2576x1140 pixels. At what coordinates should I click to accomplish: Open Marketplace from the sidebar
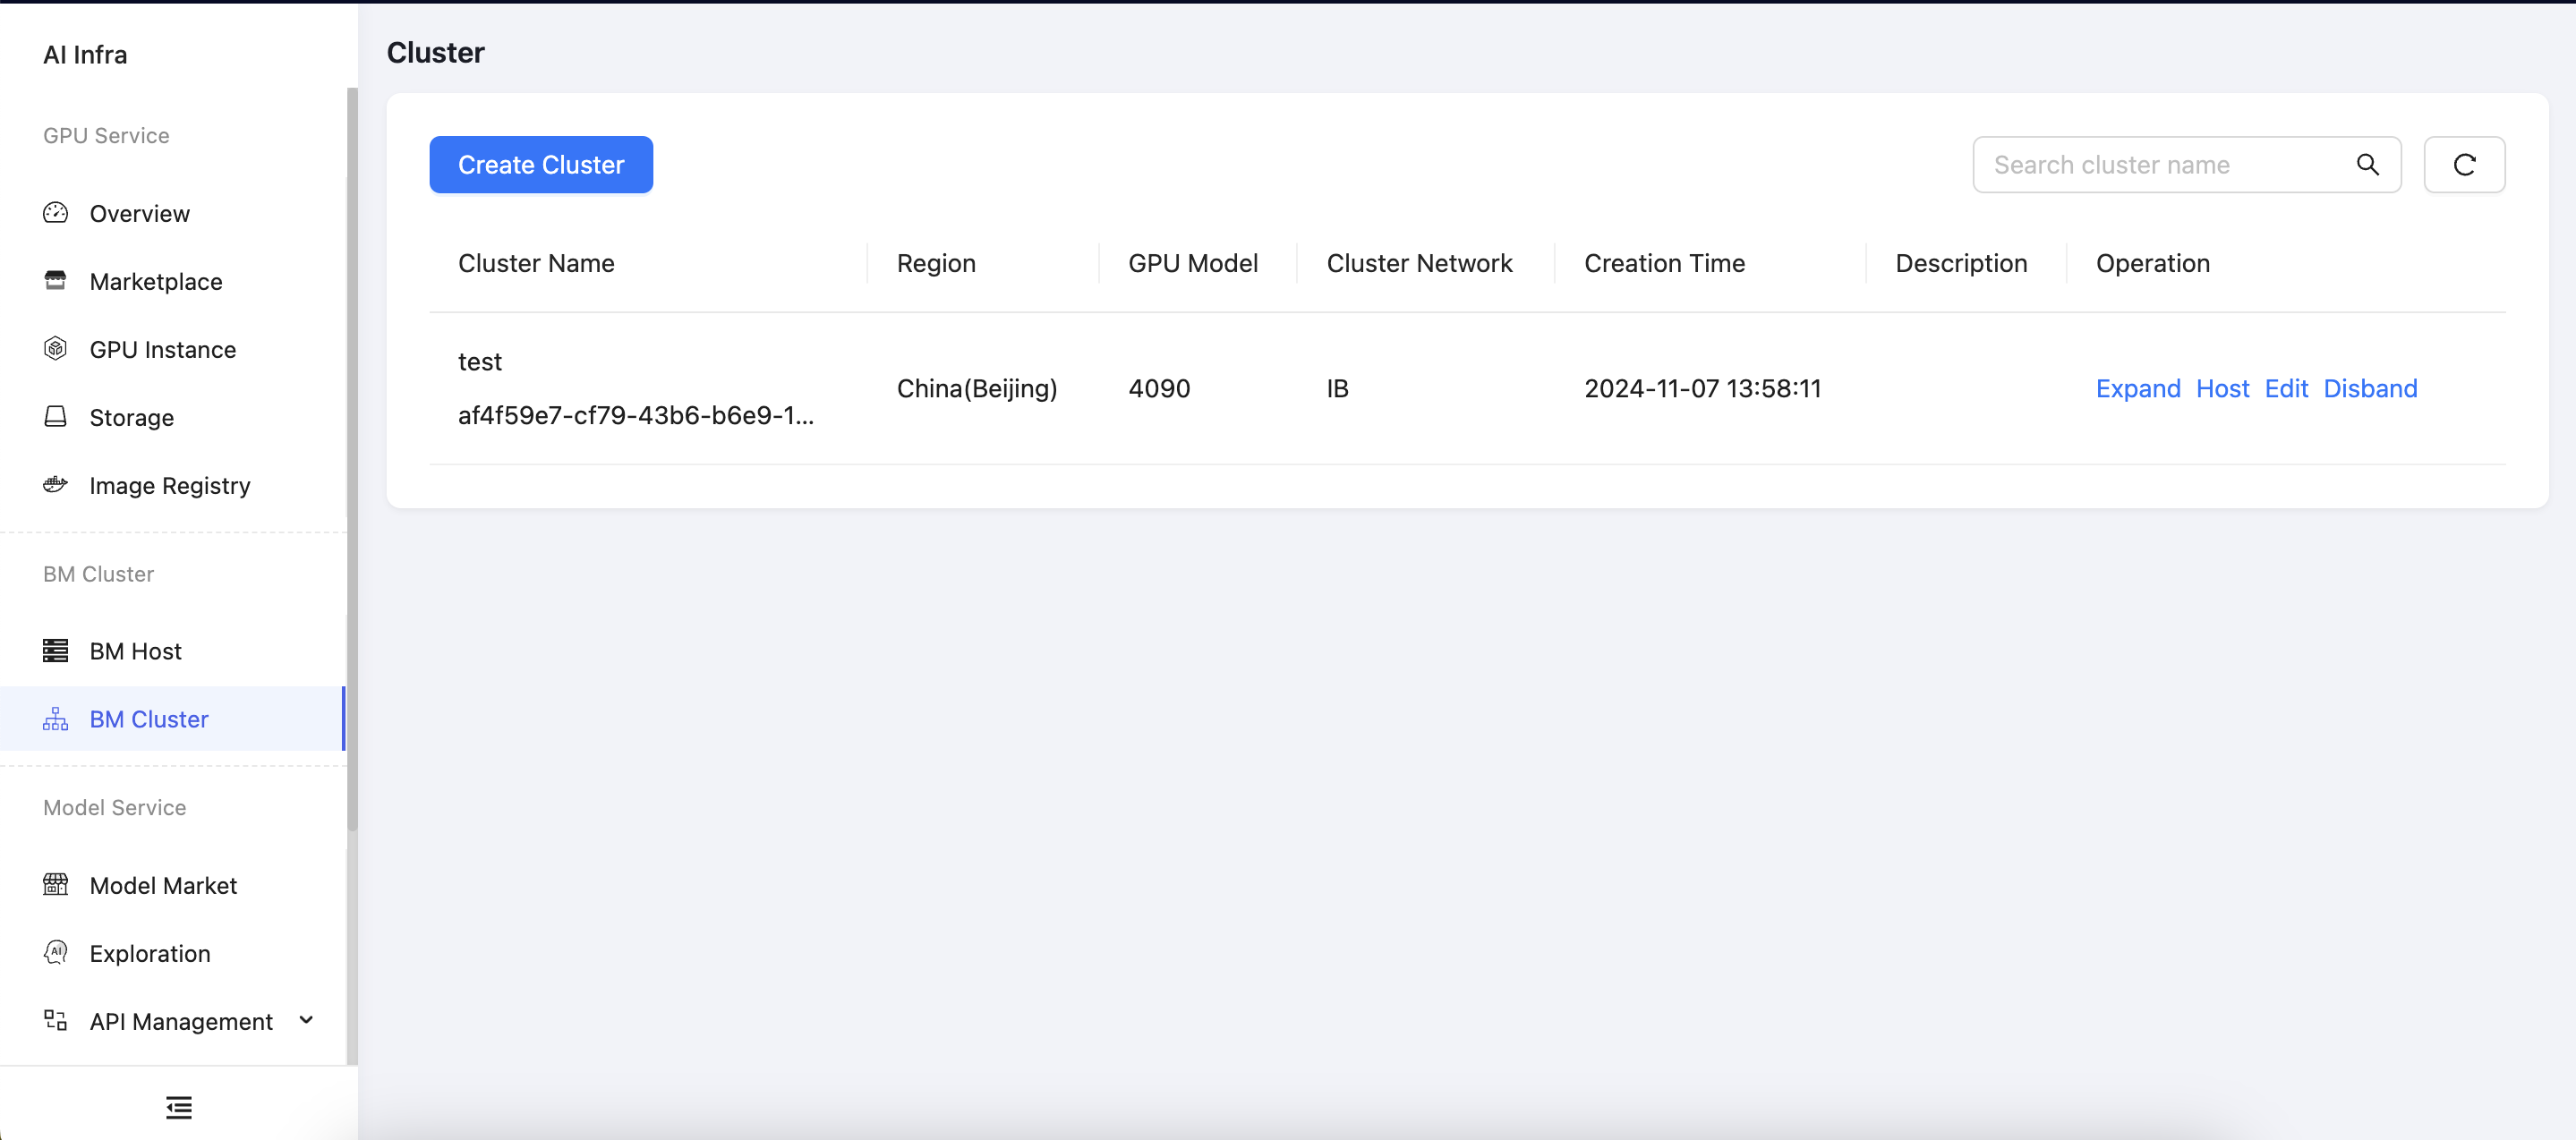pyautogui.click(x=172, y=281)
